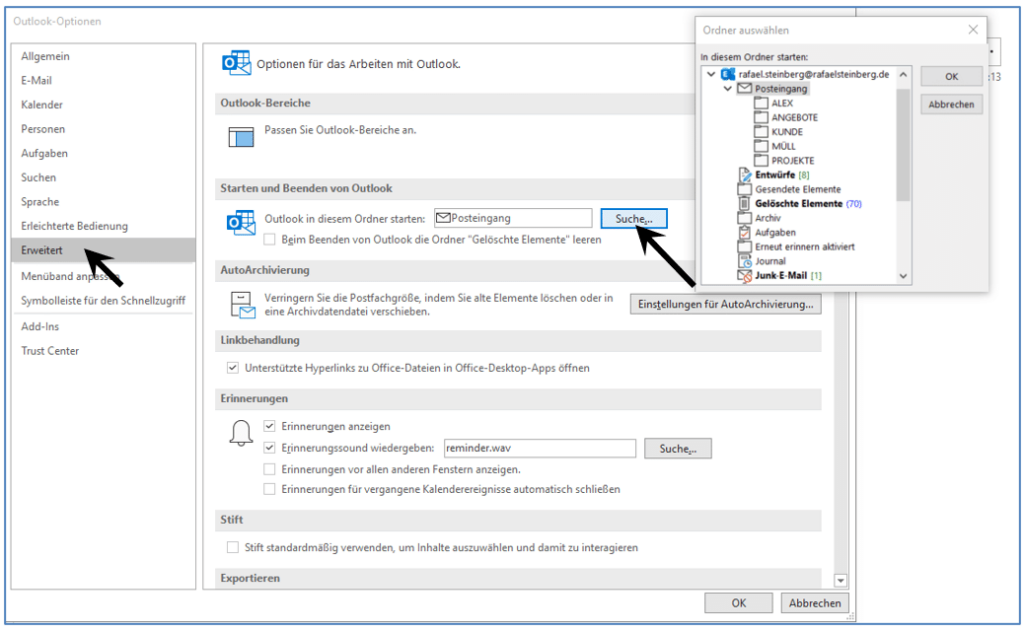Image resolution: width=1024 pixels, height=632 pixels.
Task: Click folder tree scrollbar up arrow
Action: (x=903, y=74)
